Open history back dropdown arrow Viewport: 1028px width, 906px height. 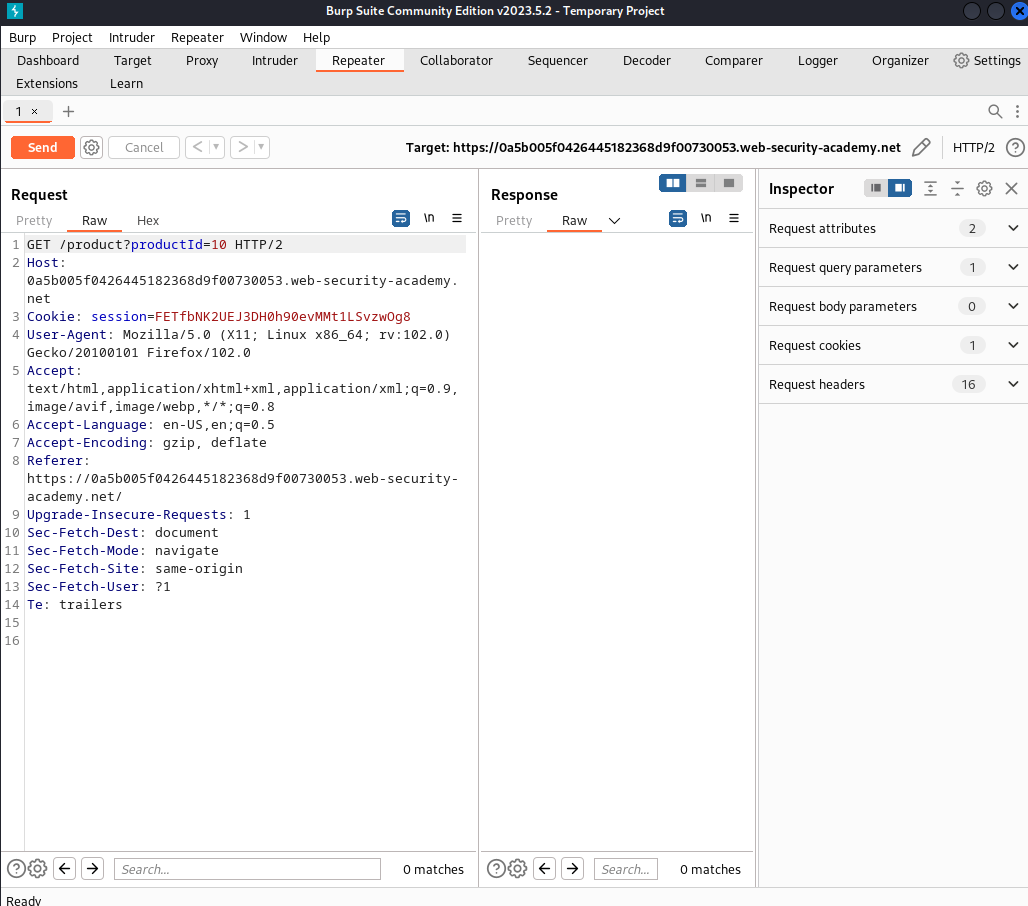pyautogui.click(x=216, y=148)
